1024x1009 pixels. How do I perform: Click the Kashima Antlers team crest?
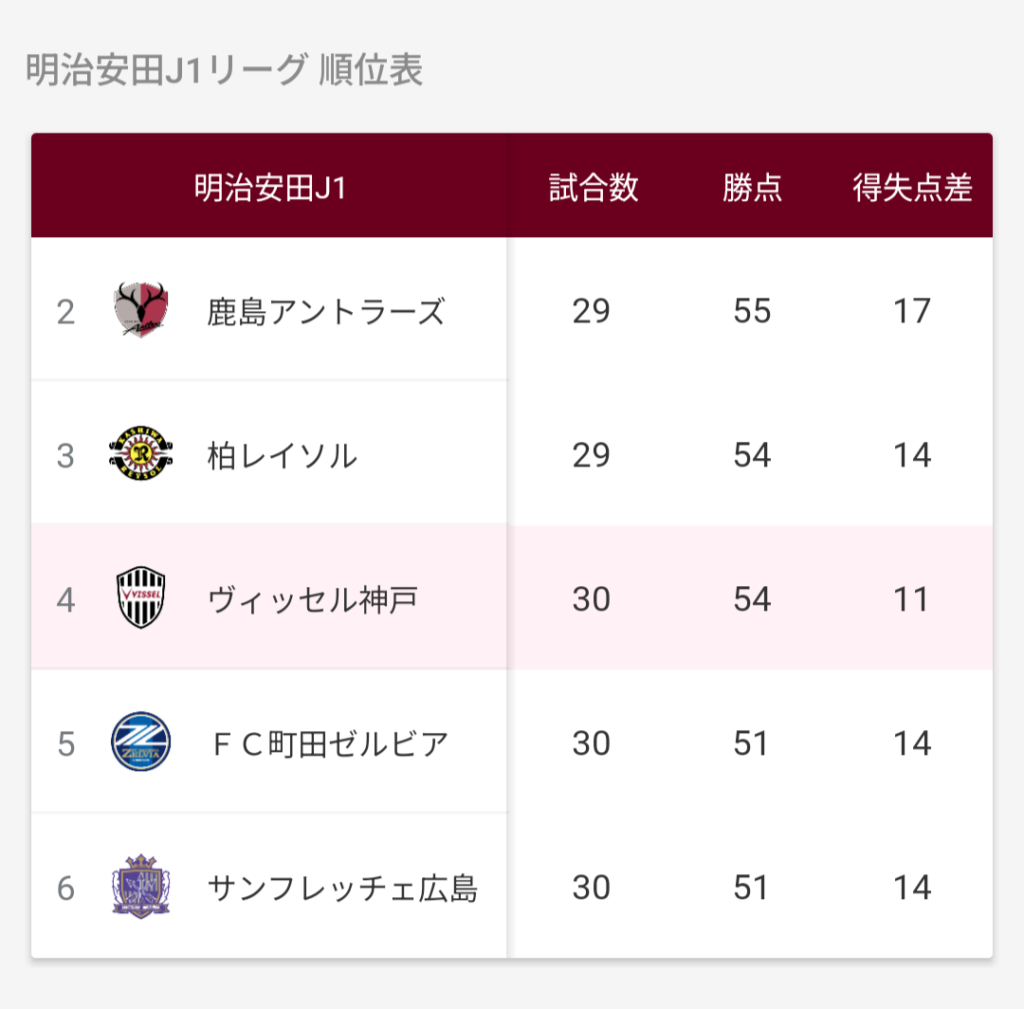[x=141, y=311]
